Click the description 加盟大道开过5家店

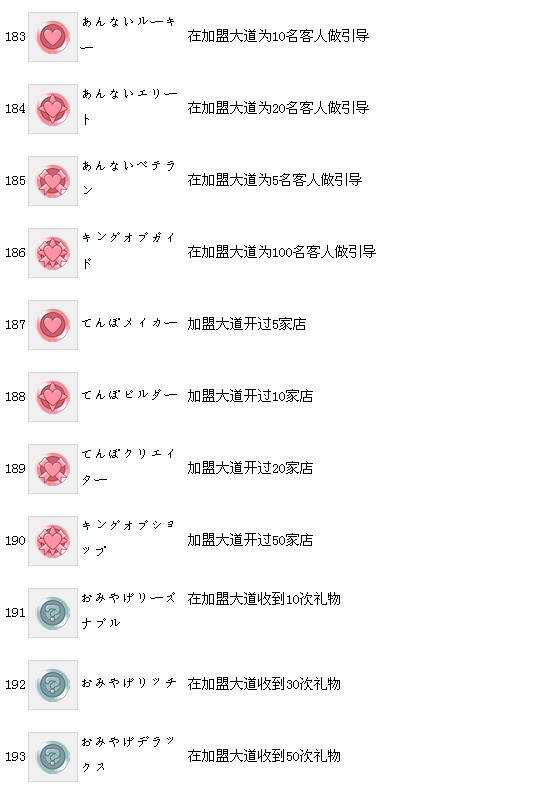pyautogui.click(x=247, y=324)
